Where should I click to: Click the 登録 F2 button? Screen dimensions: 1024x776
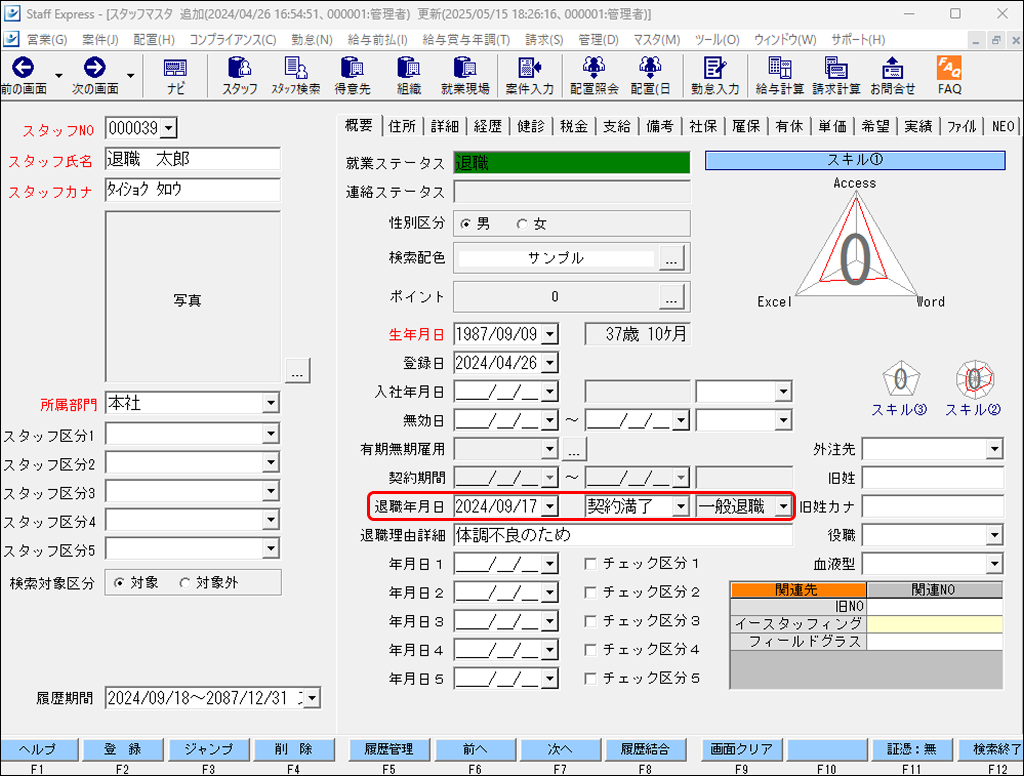(123, 749)
